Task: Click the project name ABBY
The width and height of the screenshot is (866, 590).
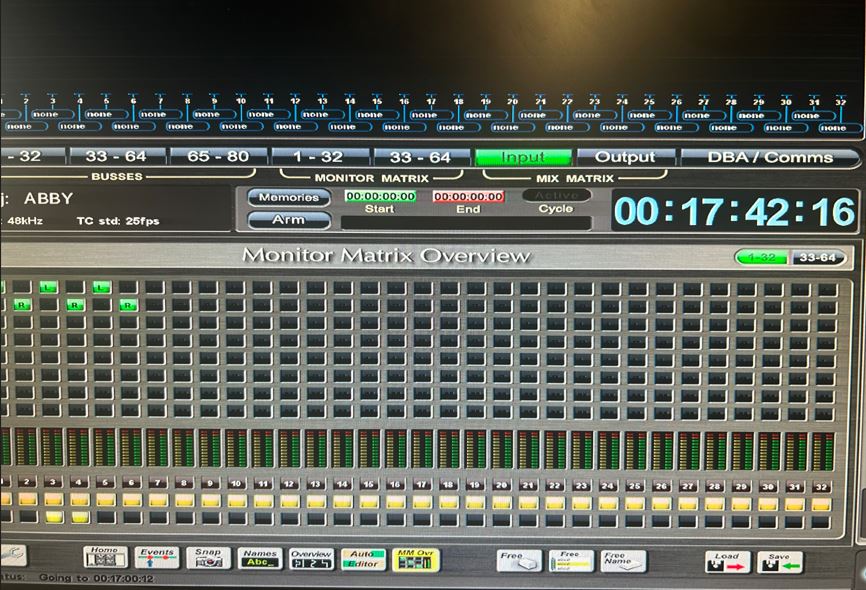Action: point(49,198)
